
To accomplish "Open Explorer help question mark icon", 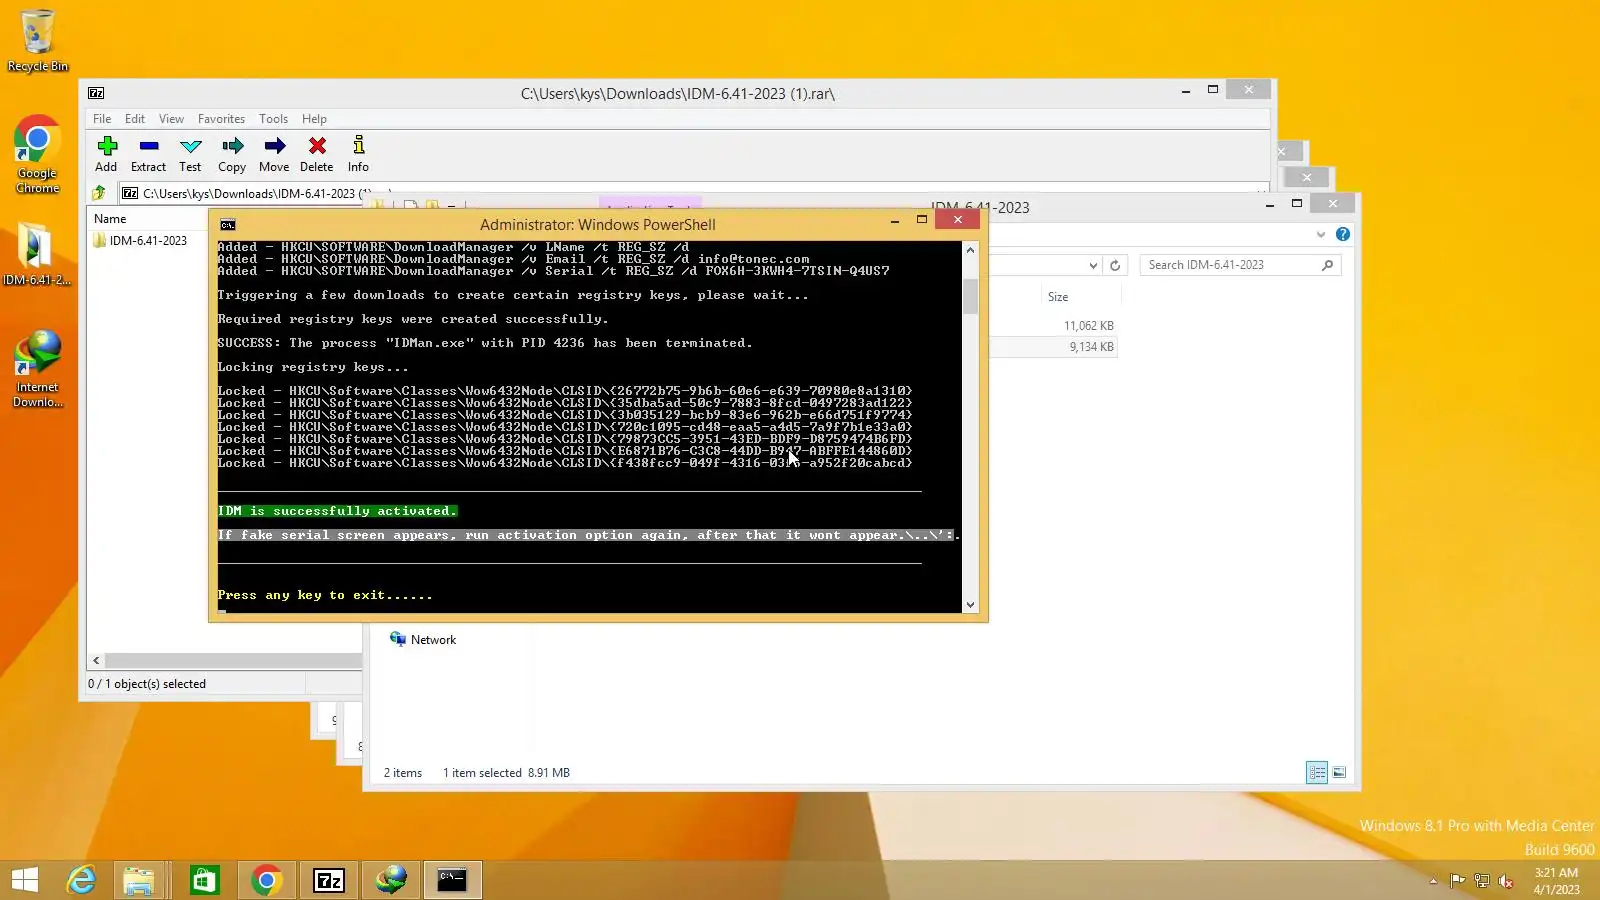I will tap(1343, 234).
